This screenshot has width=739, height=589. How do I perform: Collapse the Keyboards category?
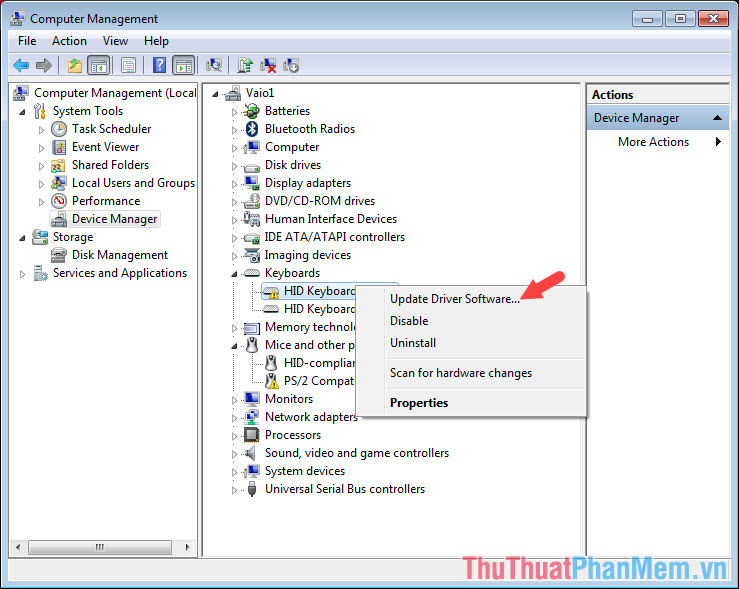click(234, 274)
